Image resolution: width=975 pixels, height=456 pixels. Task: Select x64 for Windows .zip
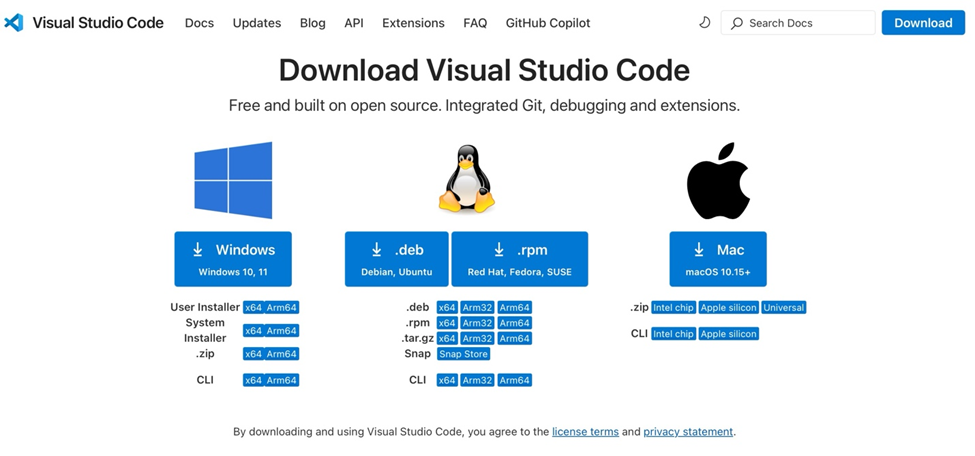pyautogui.click(x=254, y=353)
